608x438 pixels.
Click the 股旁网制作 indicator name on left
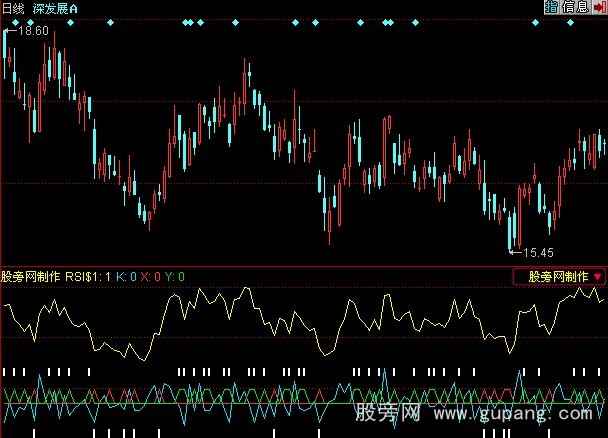point(31,277)
